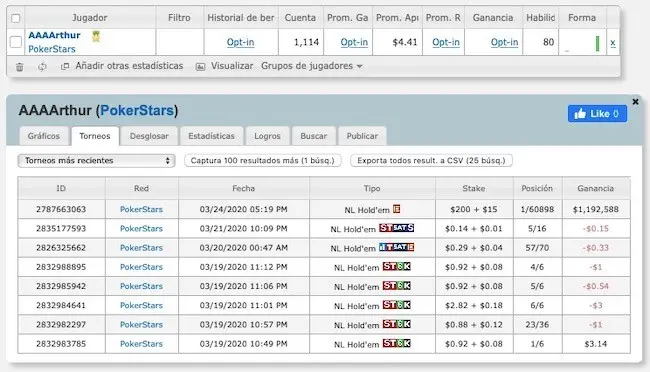
Task: Select the Torneos tab
Action: (x=95, y=136)
